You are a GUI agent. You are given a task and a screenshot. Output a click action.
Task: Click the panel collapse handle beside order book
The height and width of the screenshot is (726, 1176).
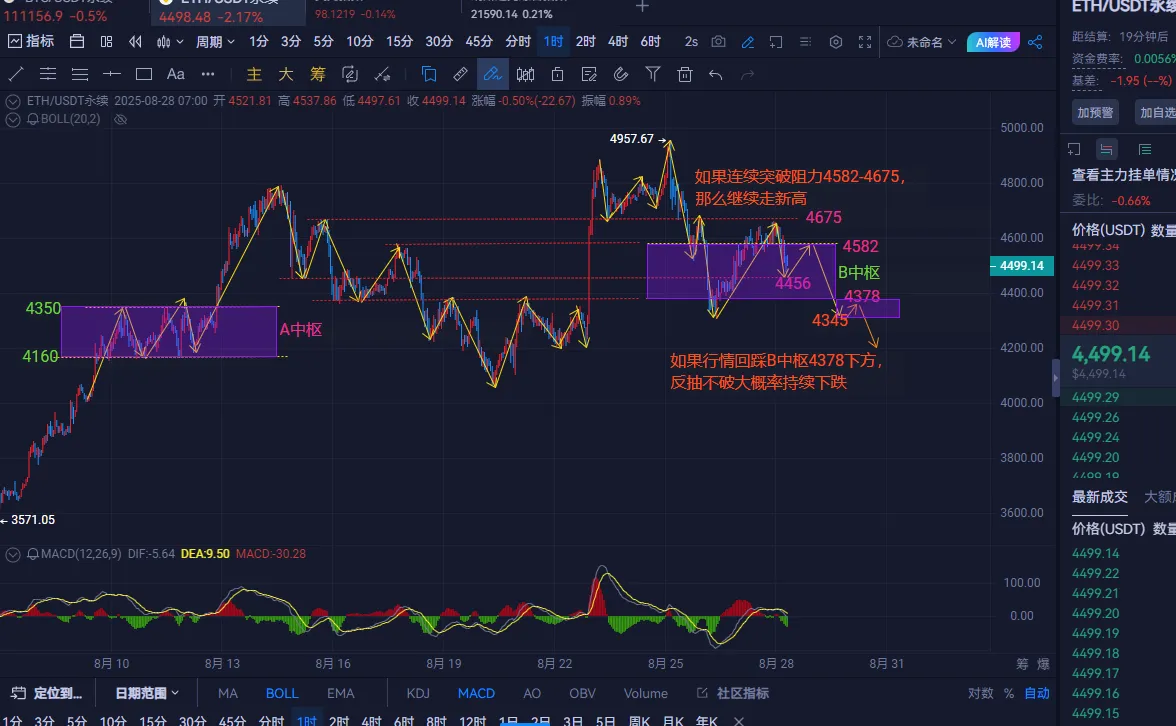[x=1056, y=378]
